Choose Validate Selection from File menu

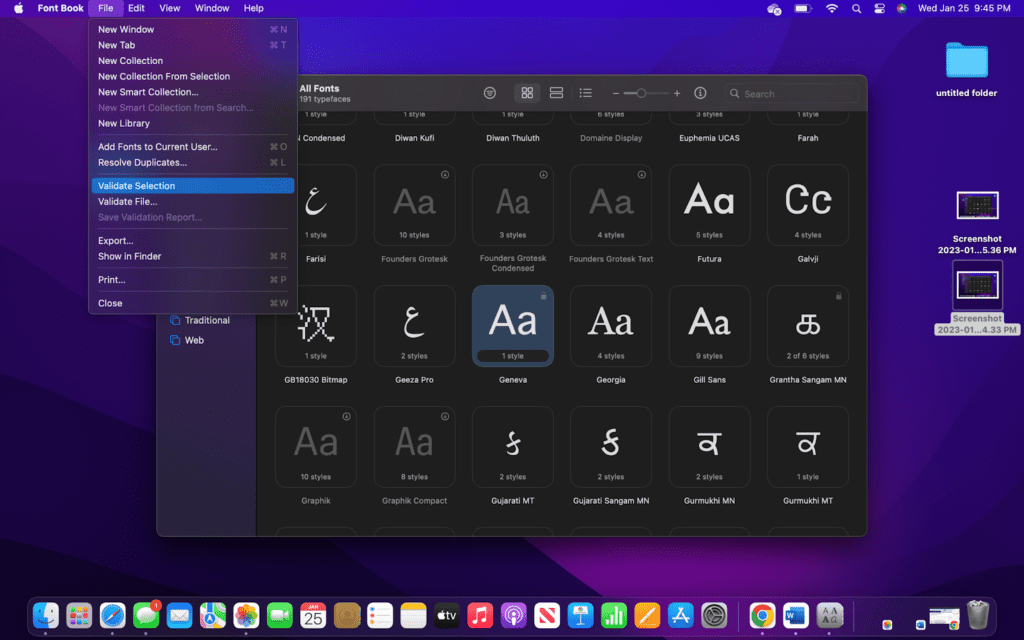(136, 186)
